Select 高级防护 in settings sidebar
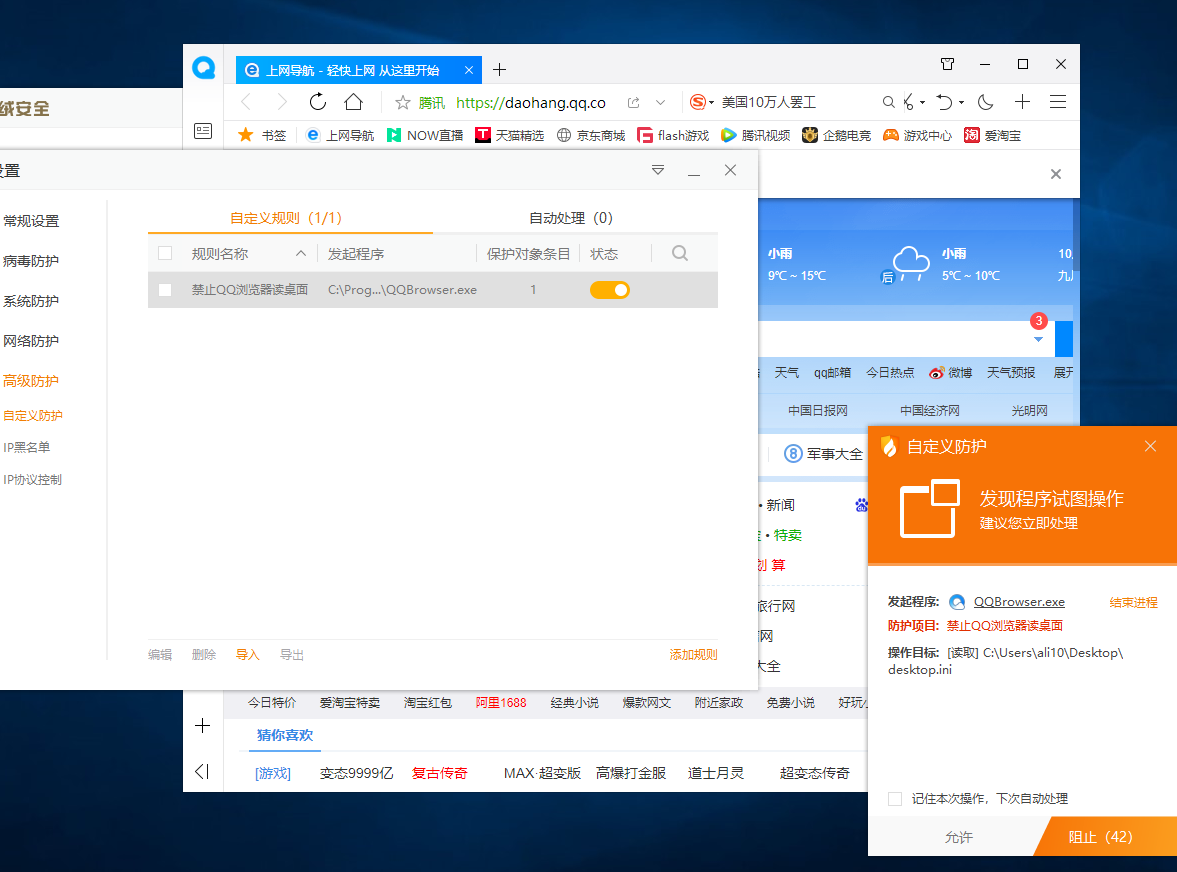Viewport: 1177px width, 872px height. (30, 380)
